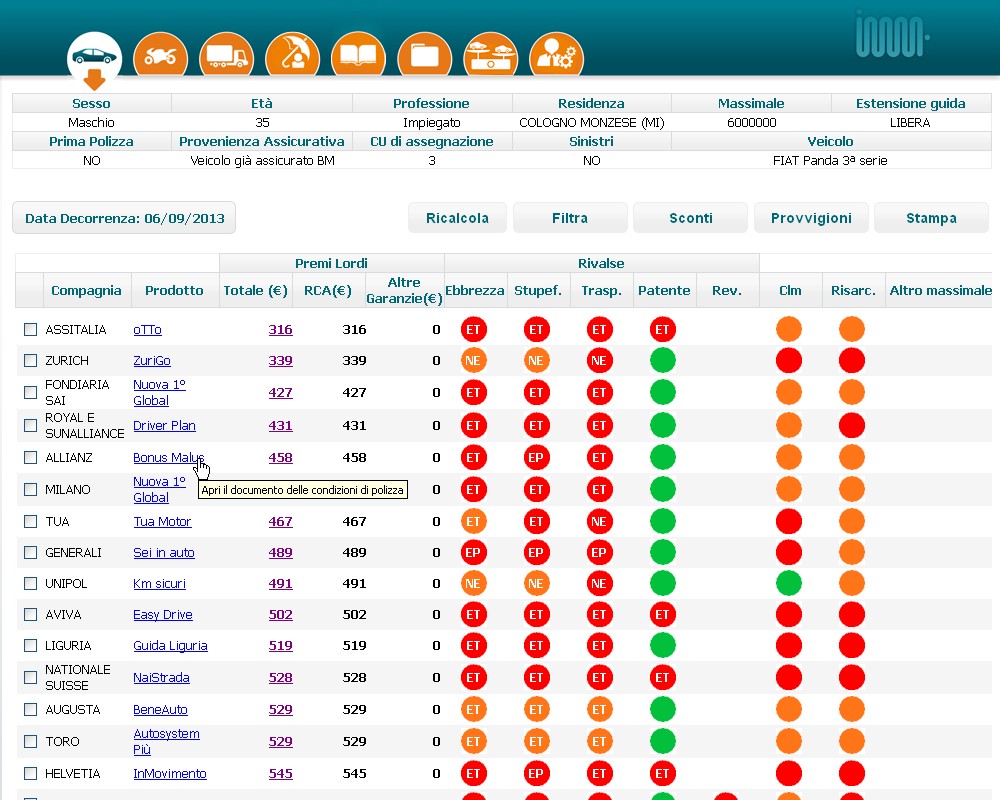Viewport: 1000px width, 800px height.
Task: Click the Ricalcola button
Action: tap(457, 218)
